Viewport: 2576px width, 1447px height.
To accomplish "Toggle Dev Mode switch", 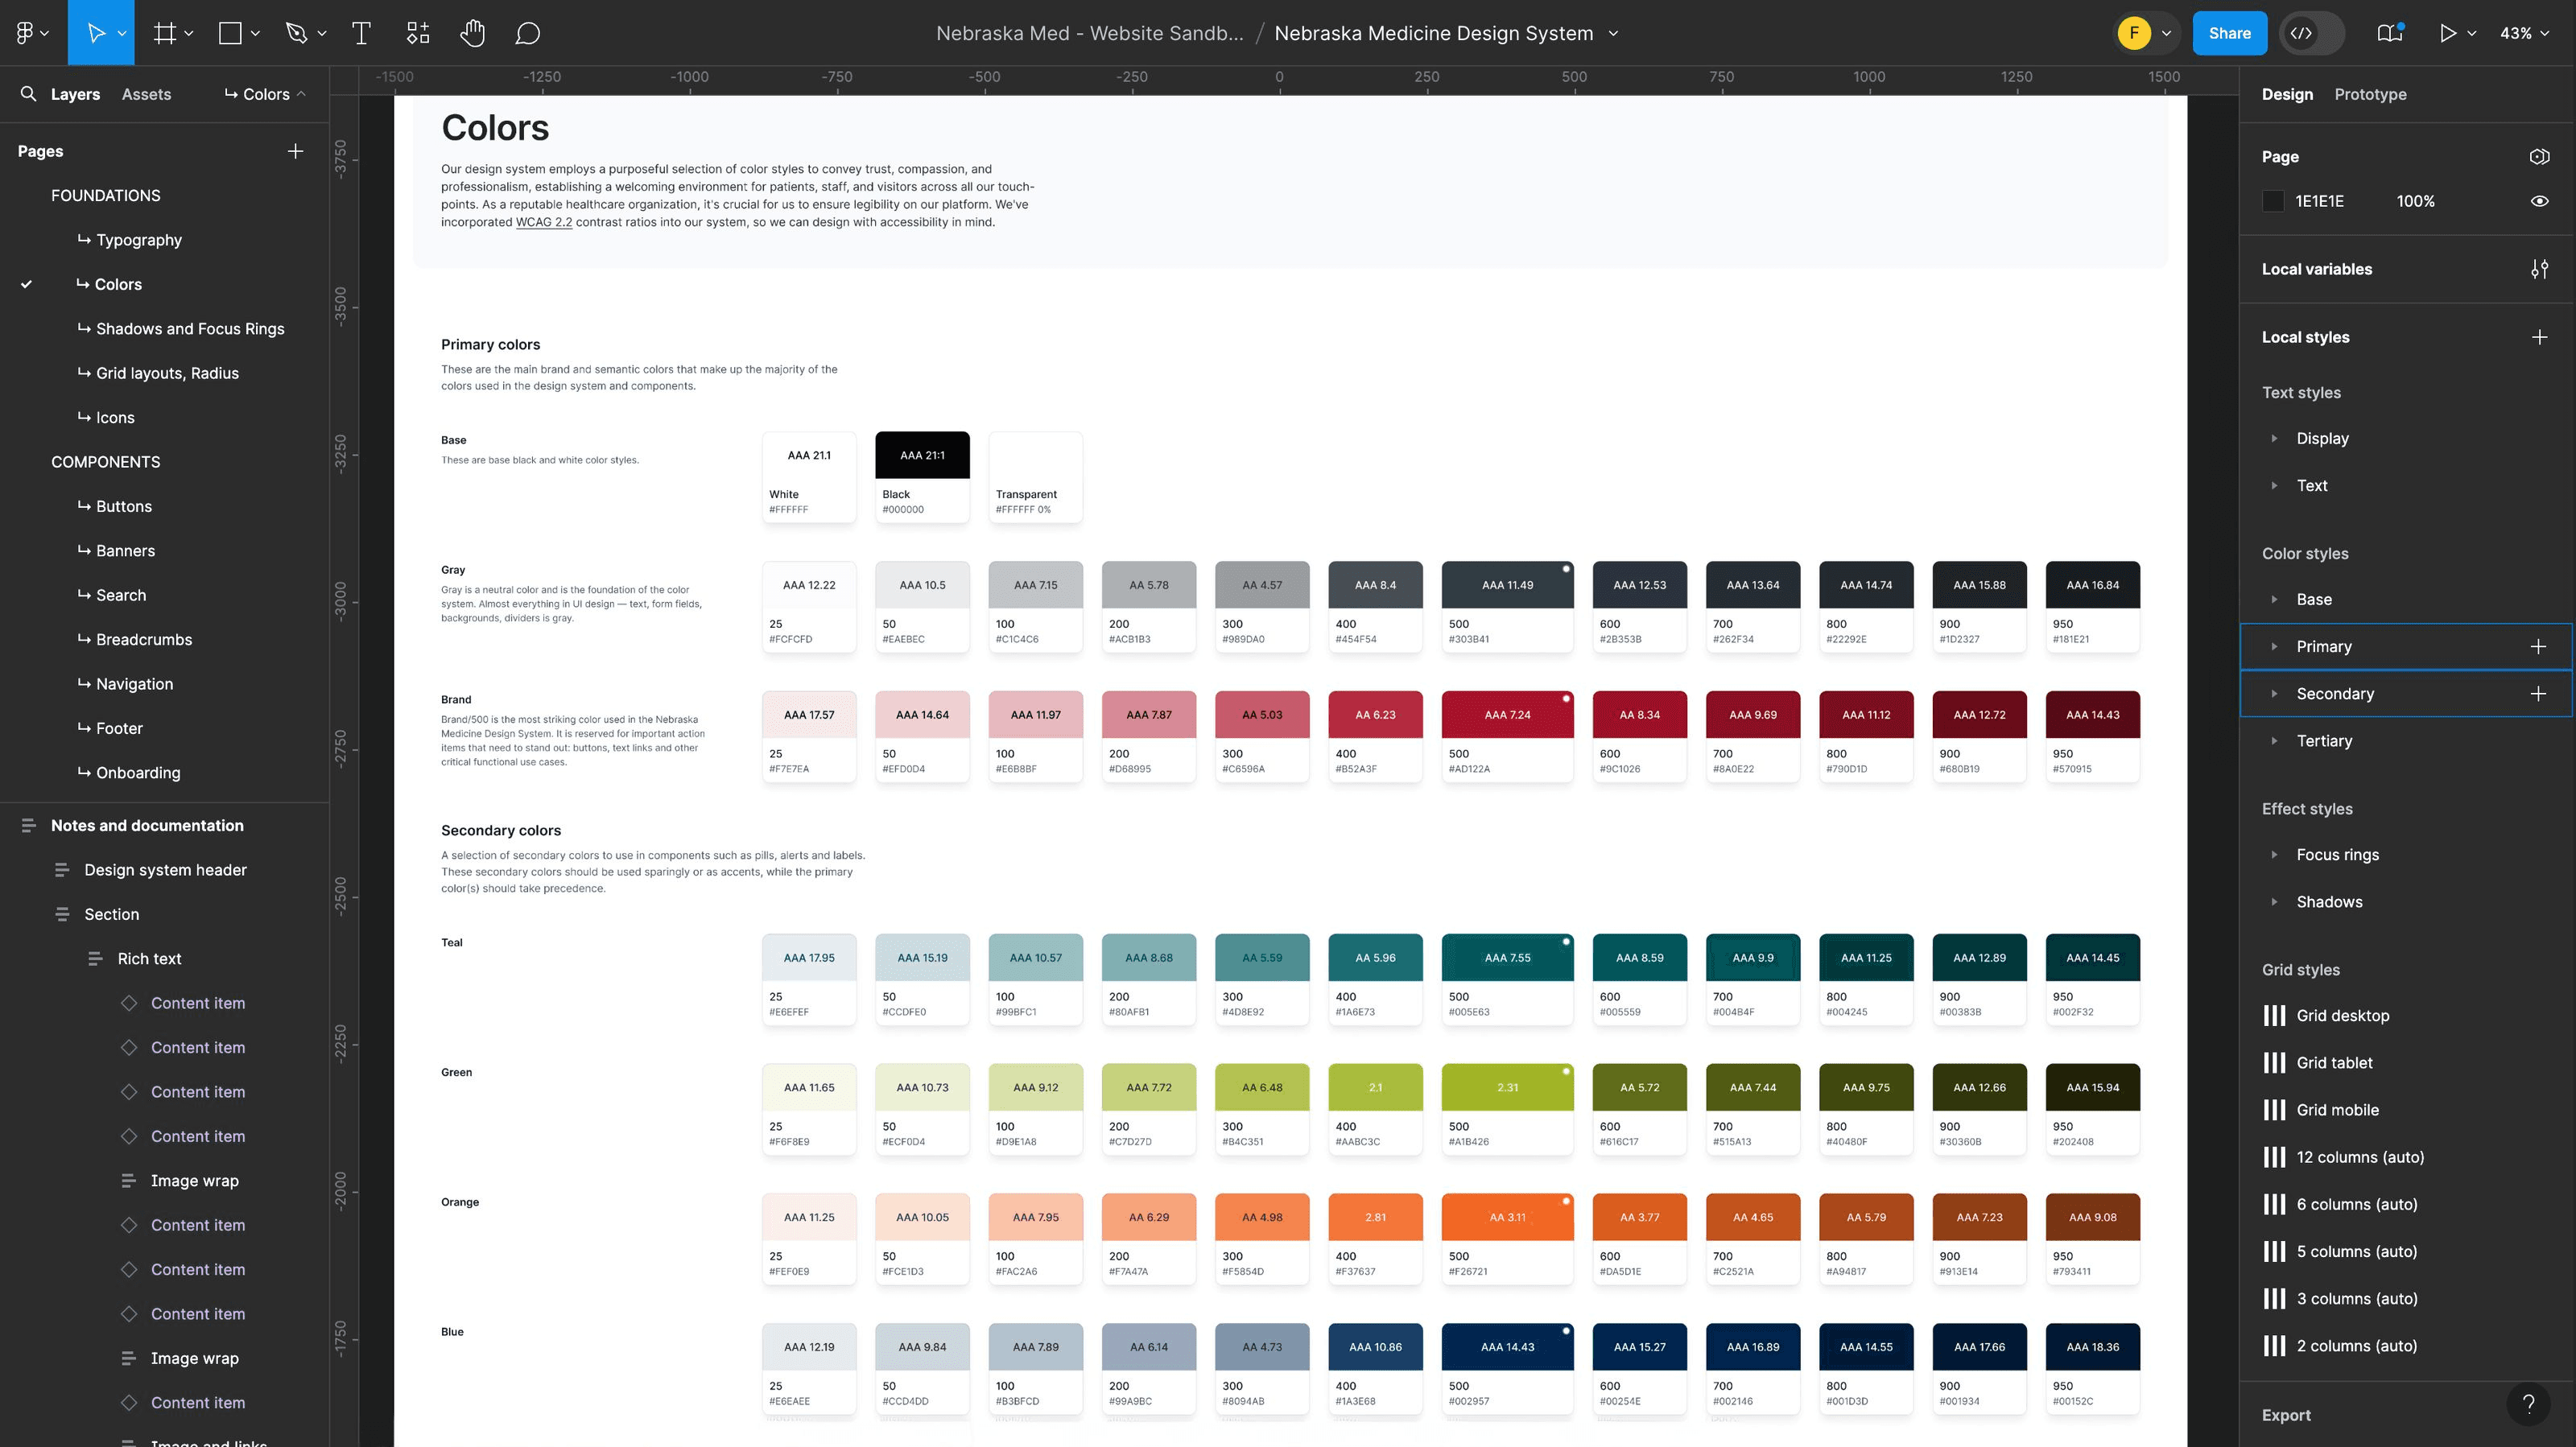I will (2312, 33).
